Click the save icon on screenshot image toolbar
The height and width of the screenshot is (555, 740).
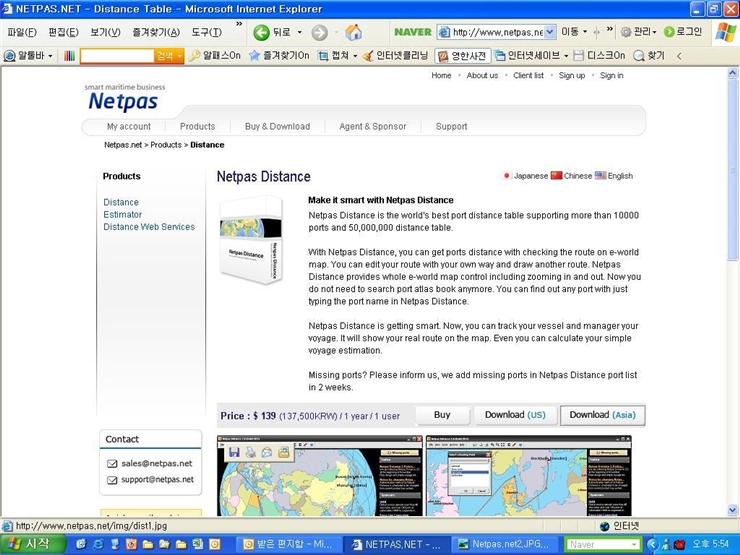(234, 453)
